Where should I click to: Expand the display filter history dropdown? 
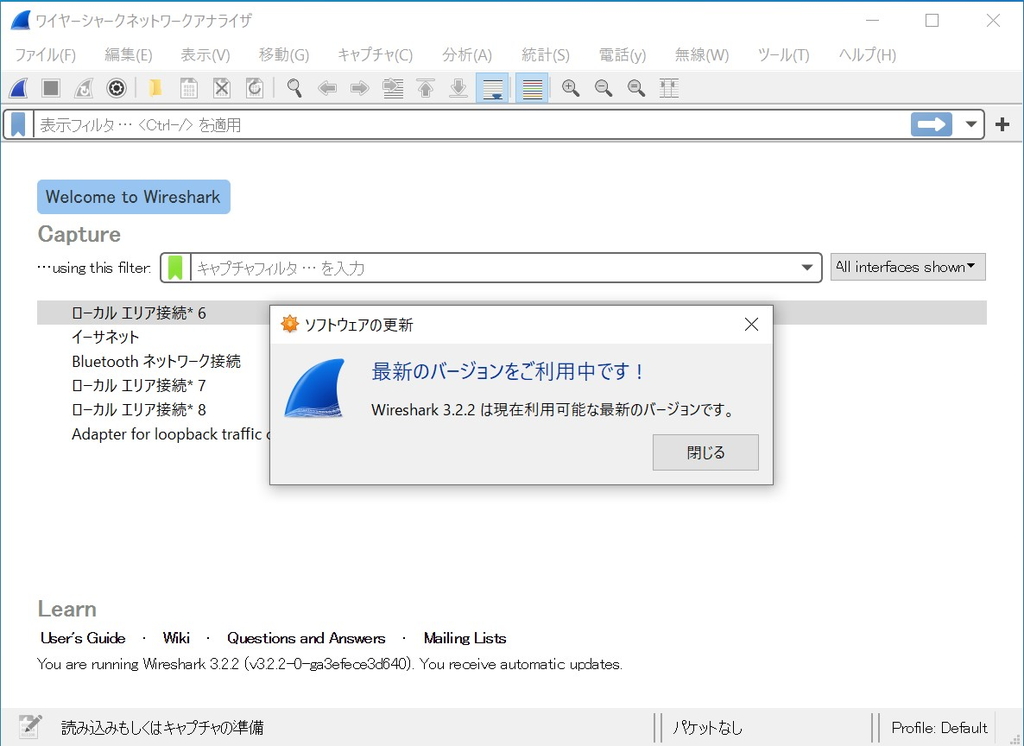(x=970, y=124)
